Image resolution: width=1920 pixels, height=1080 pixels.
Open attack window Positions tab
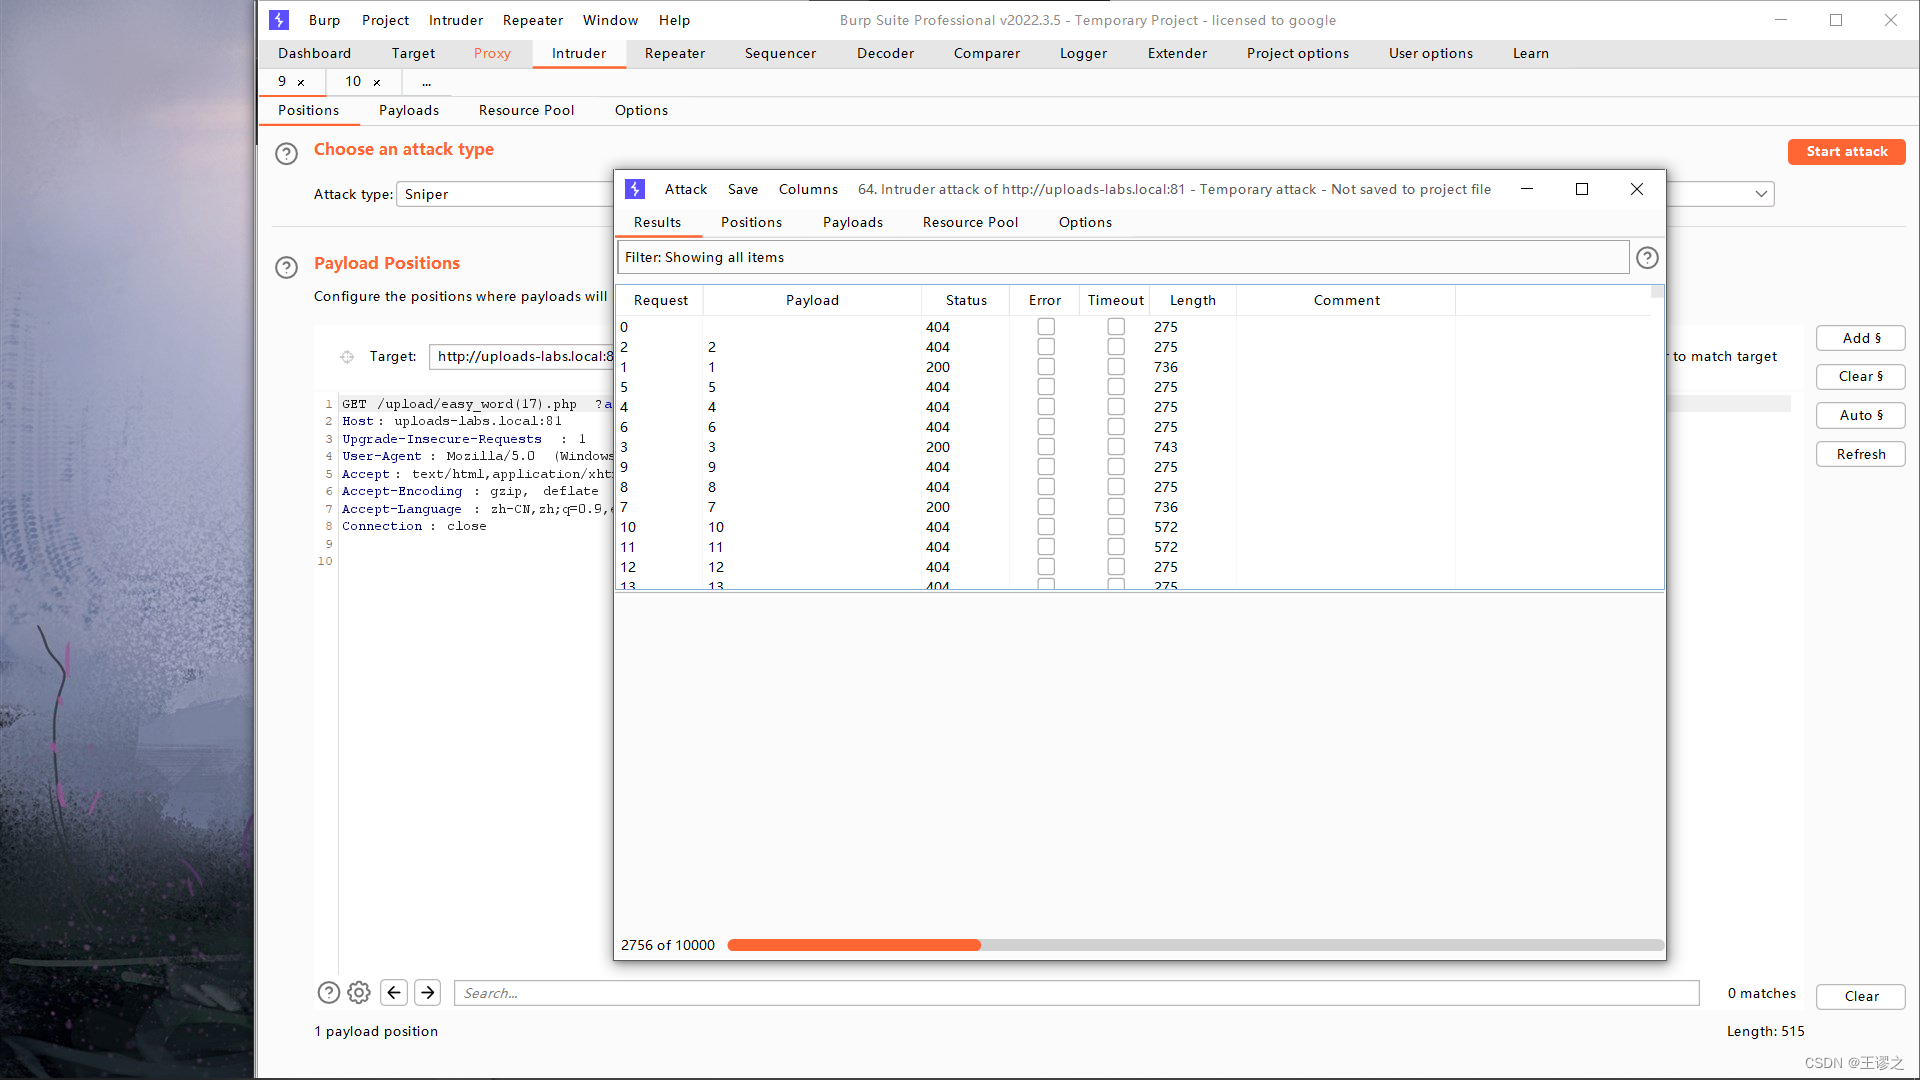[x=751, y=222]
